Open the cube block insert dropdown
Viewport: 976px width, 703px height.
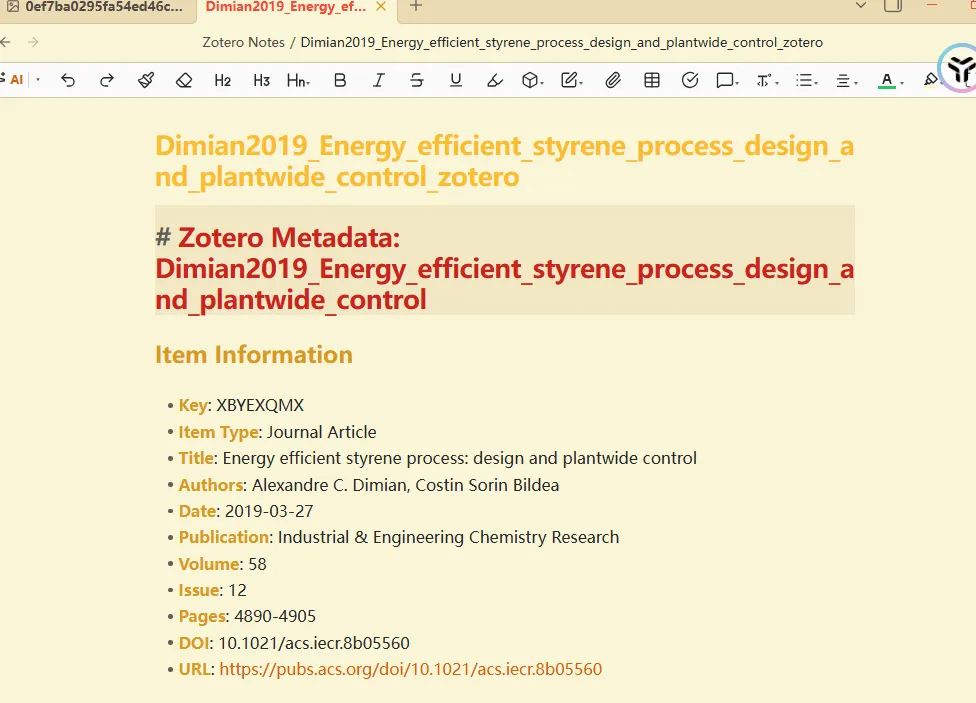pos(532,80)
